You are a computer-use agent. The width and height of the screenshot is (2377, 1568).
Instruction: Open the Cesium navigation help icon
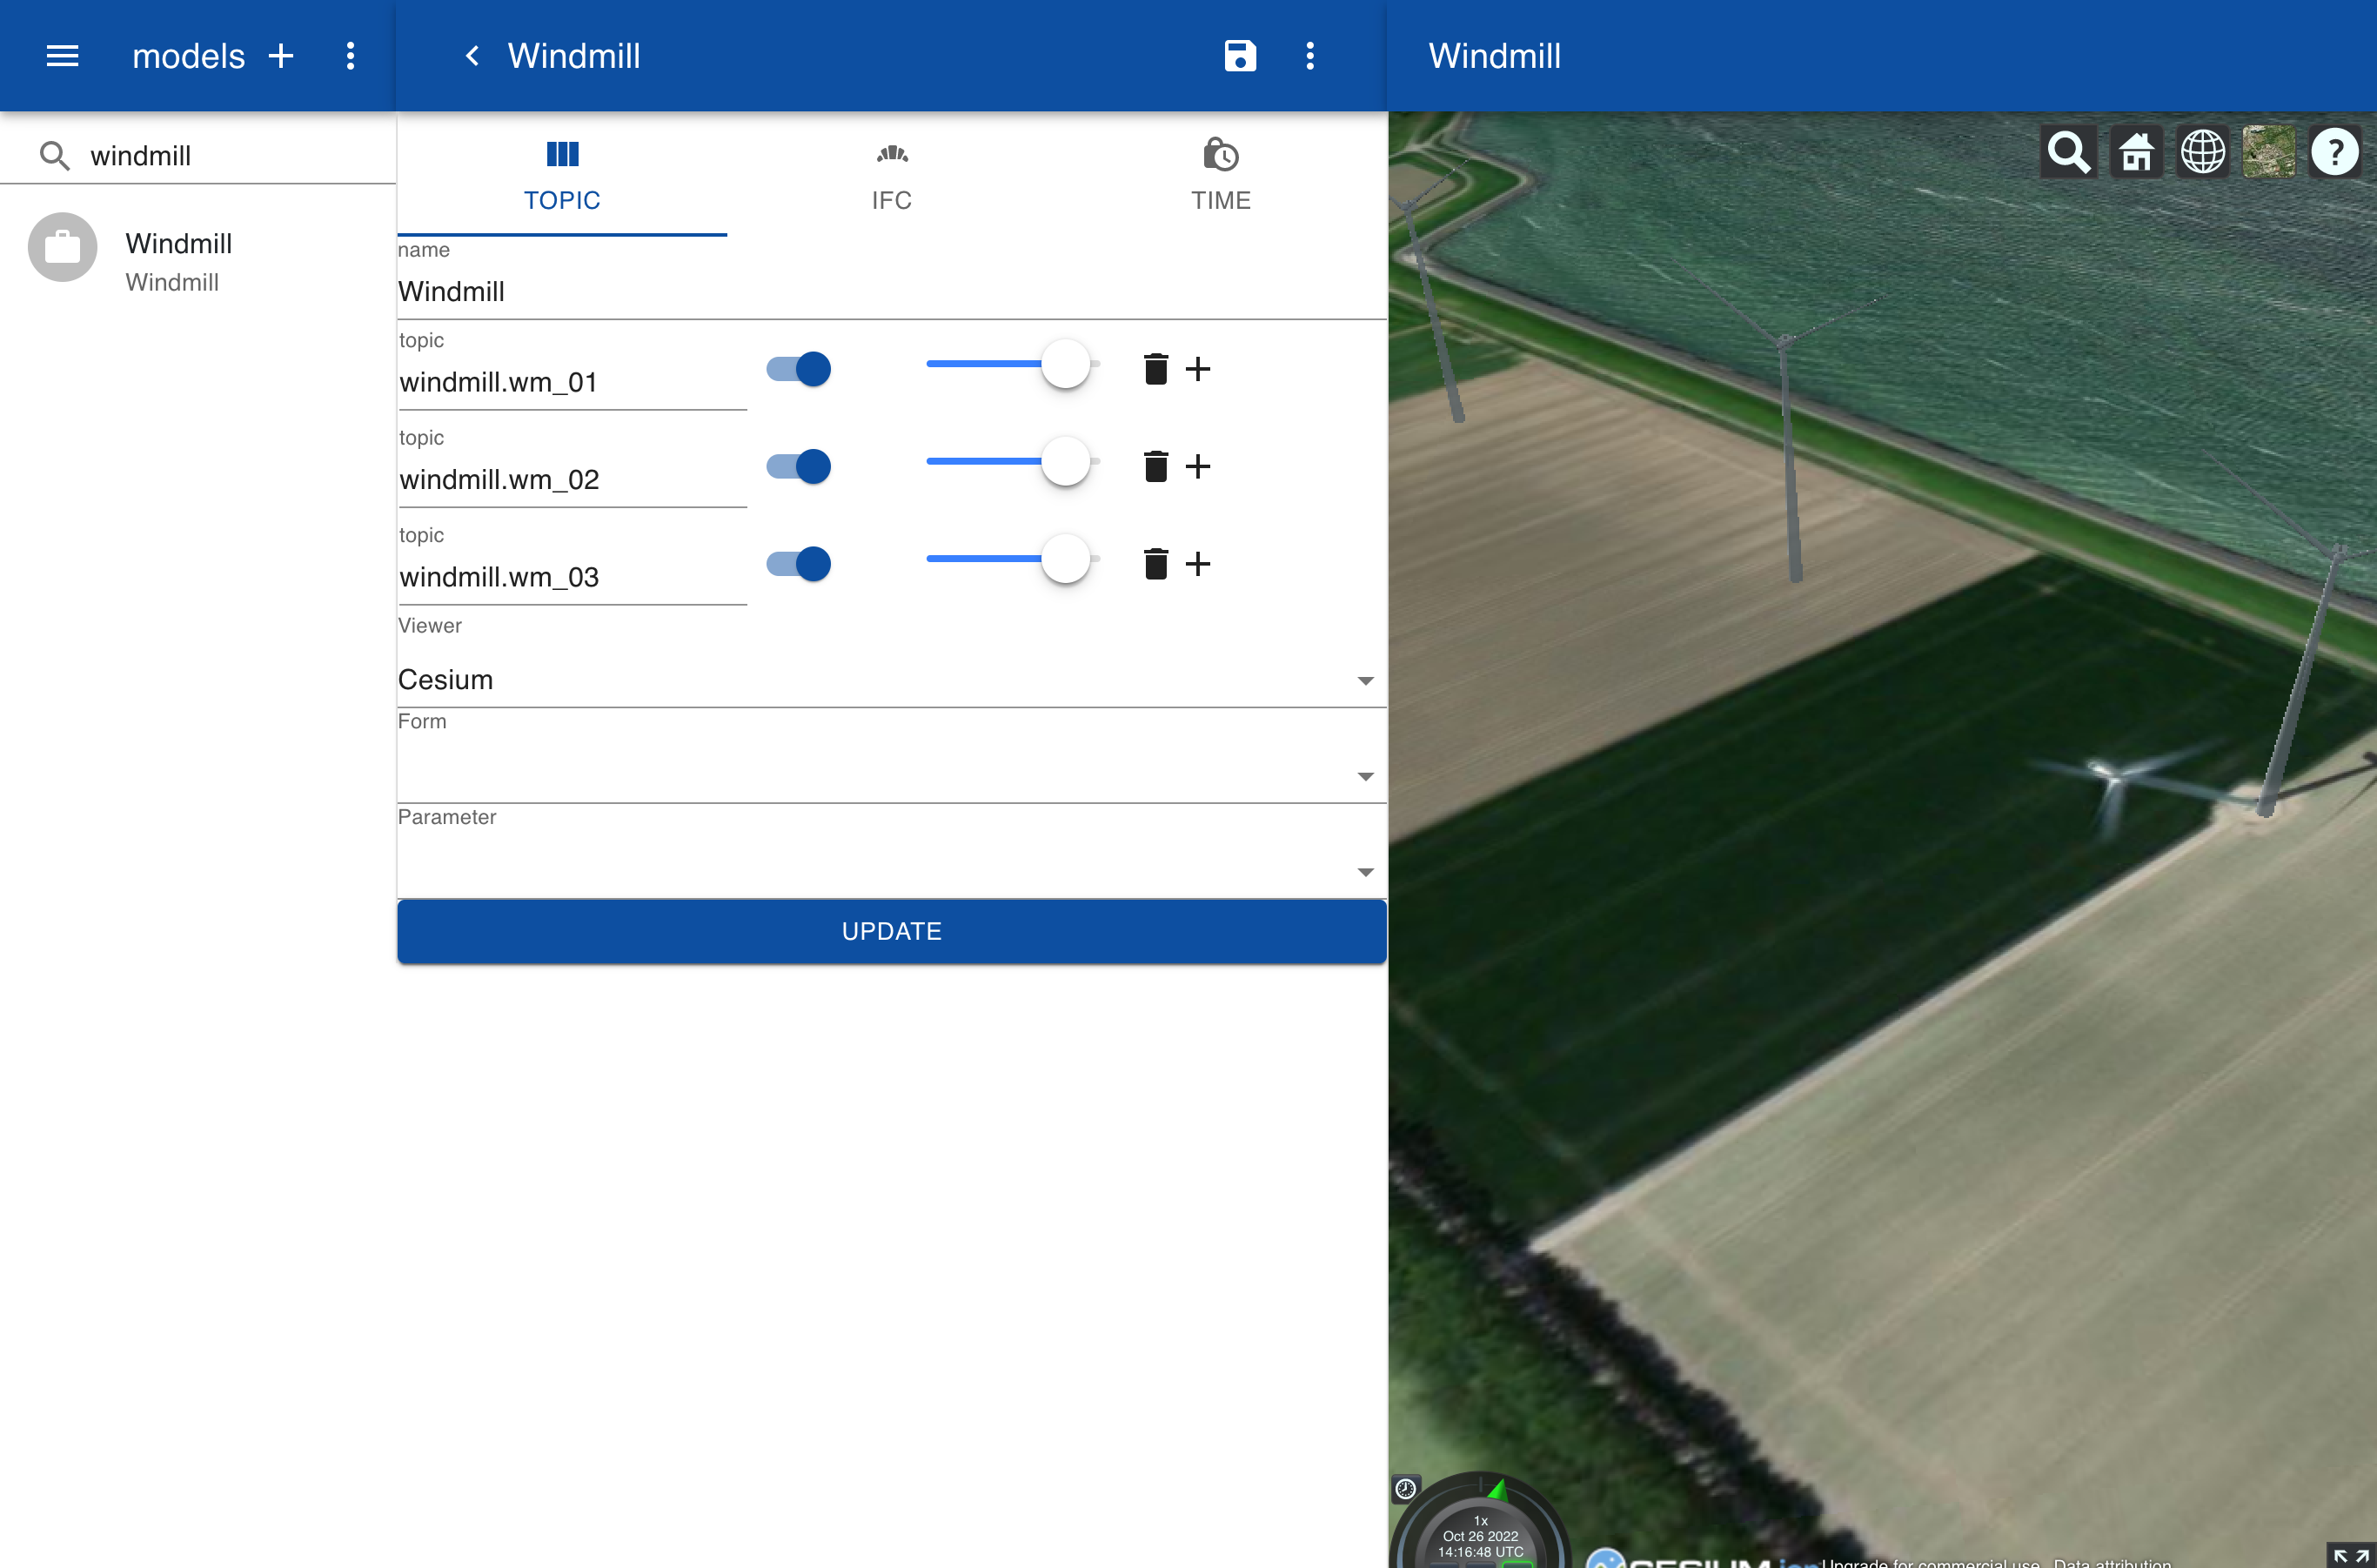(x=2334, y=153)
